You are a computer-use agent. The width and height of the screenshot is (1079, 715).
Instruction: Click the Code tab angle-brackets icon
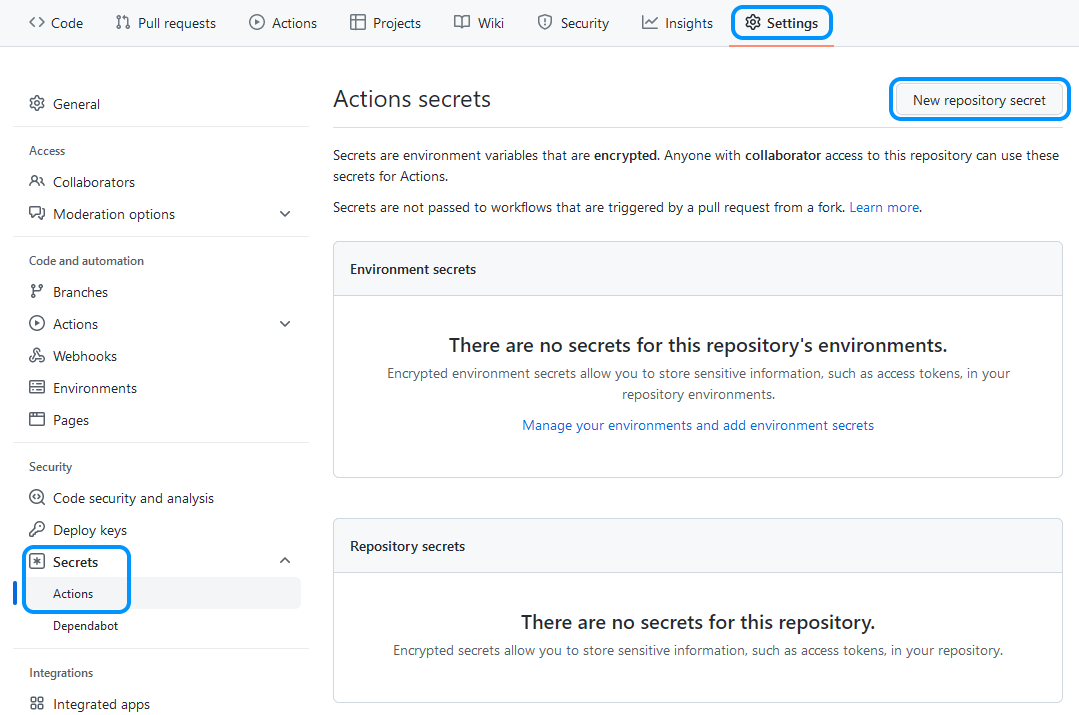pyautogui.click(x=36, y=23)
